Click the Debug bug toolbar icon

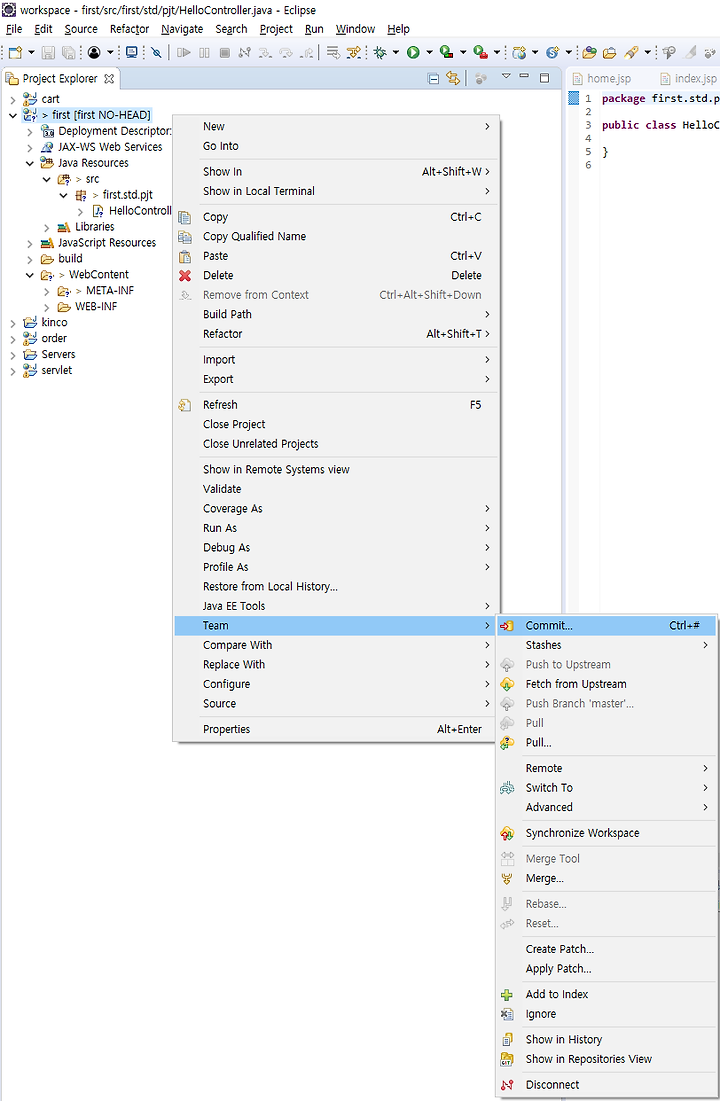[x=380, y=53]
